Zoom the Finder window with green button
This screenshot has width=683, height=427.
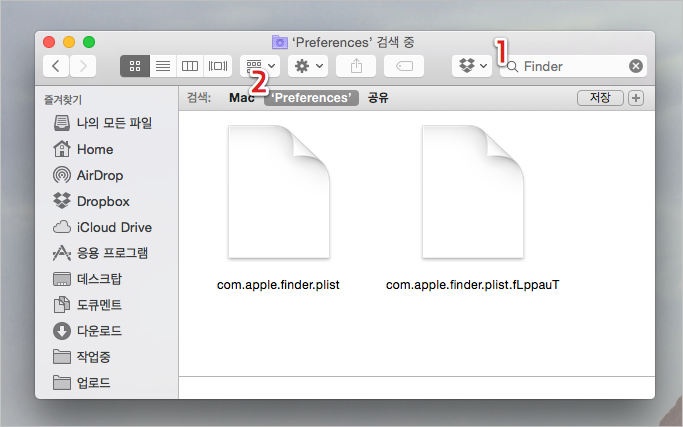[89, 42]
